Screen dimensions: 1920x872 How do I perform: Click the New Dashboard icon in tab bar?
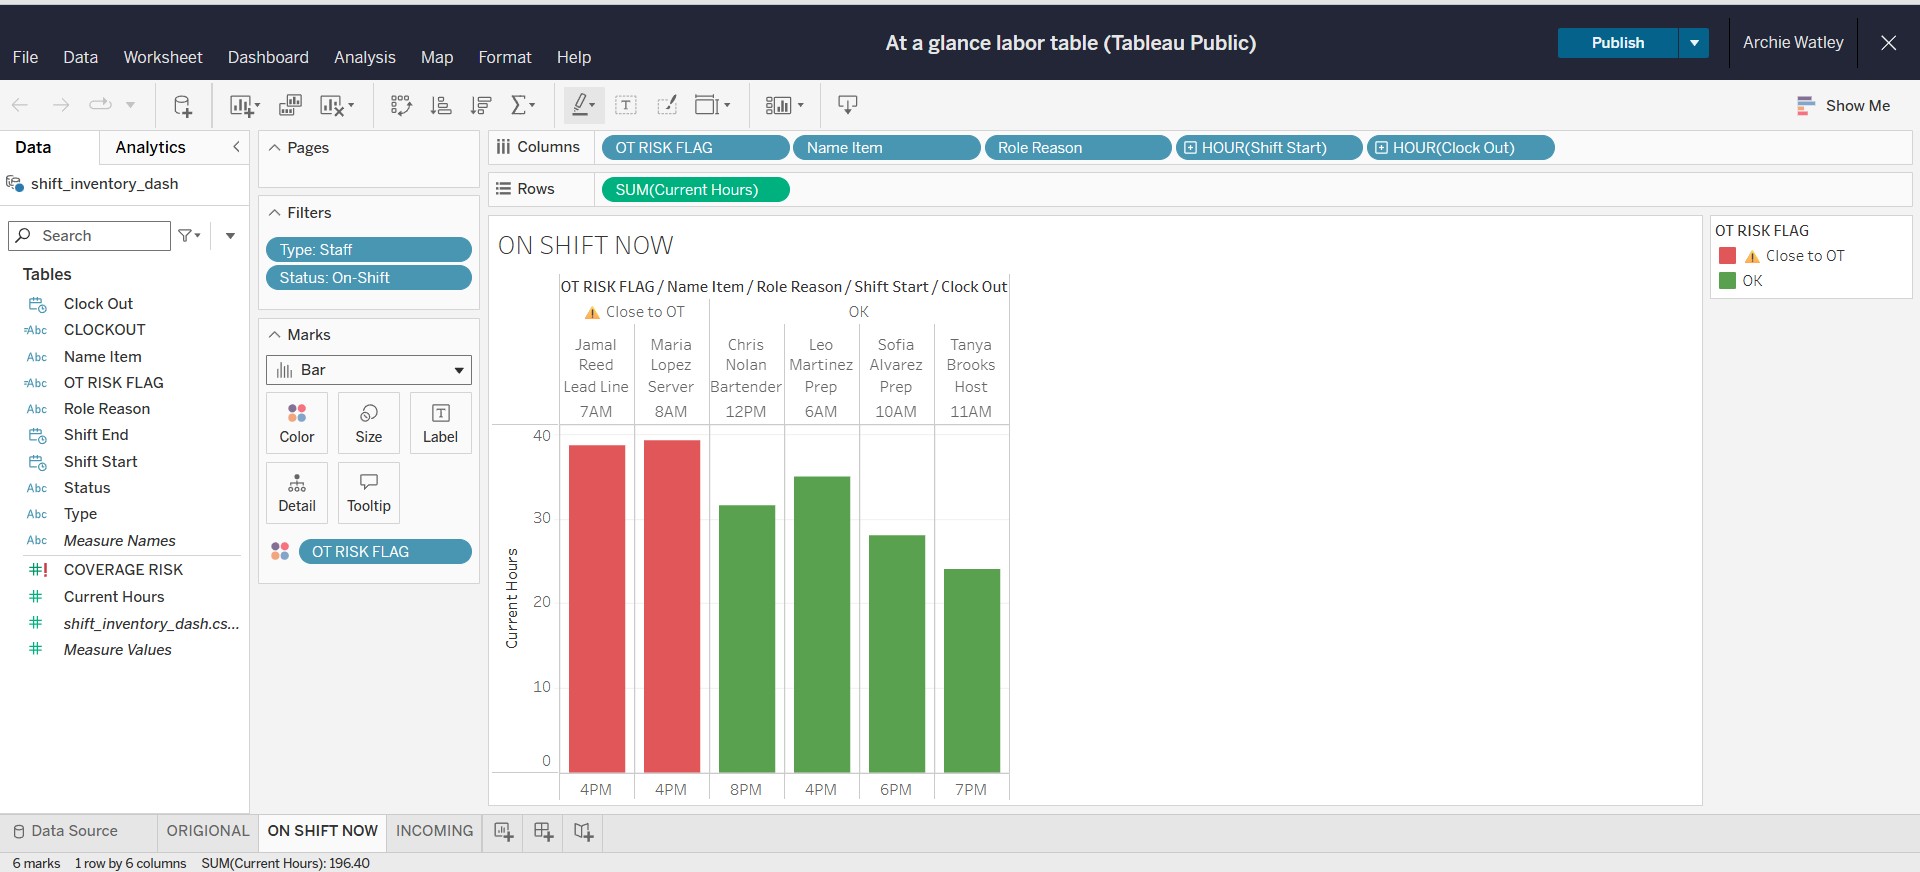click(543, 831)
